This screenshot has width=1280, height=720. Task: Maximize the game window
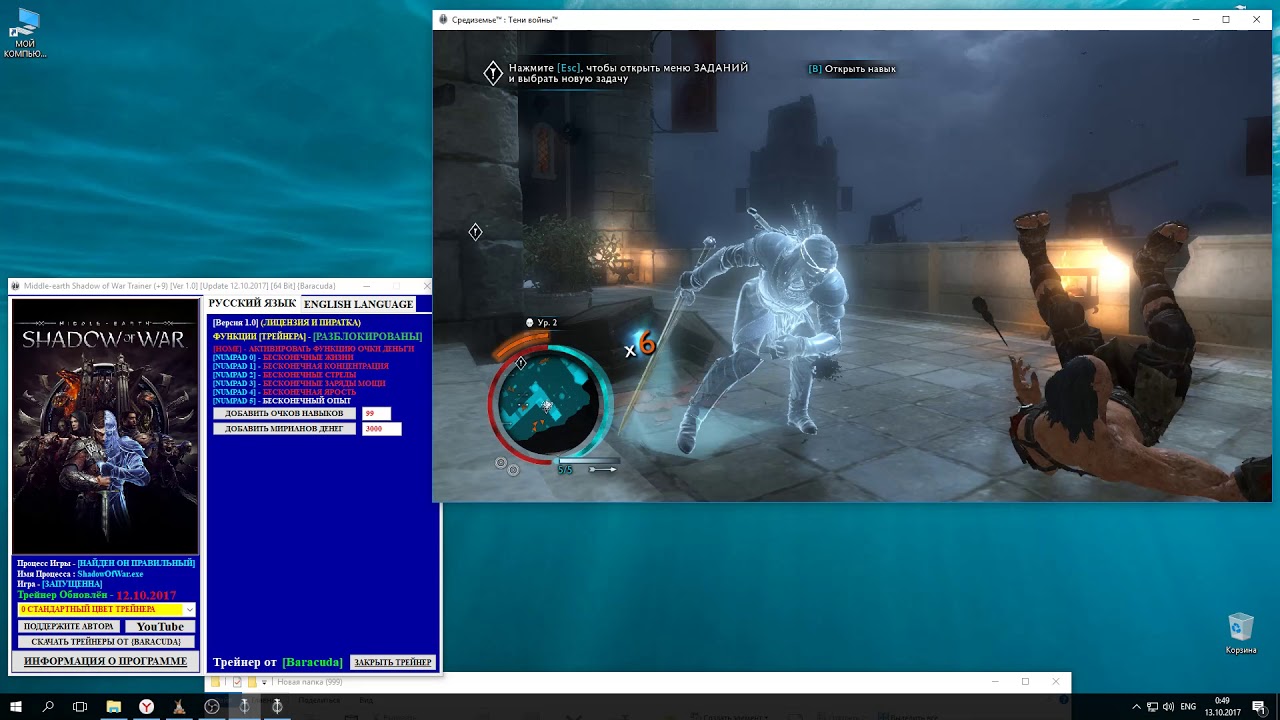[1226, 19]
